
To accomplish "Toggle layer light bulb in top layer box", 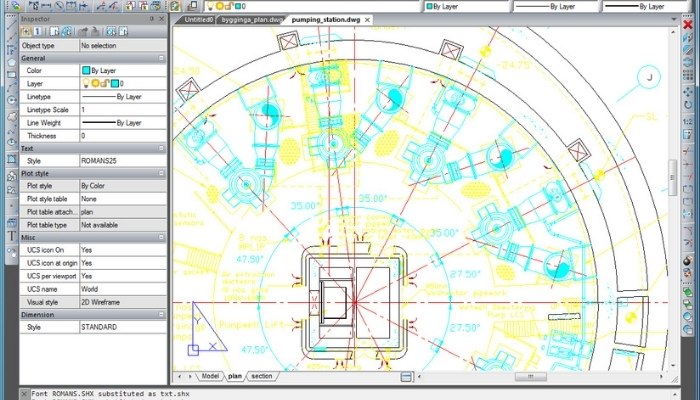I will pyautogui.click(x=211, y=6).
